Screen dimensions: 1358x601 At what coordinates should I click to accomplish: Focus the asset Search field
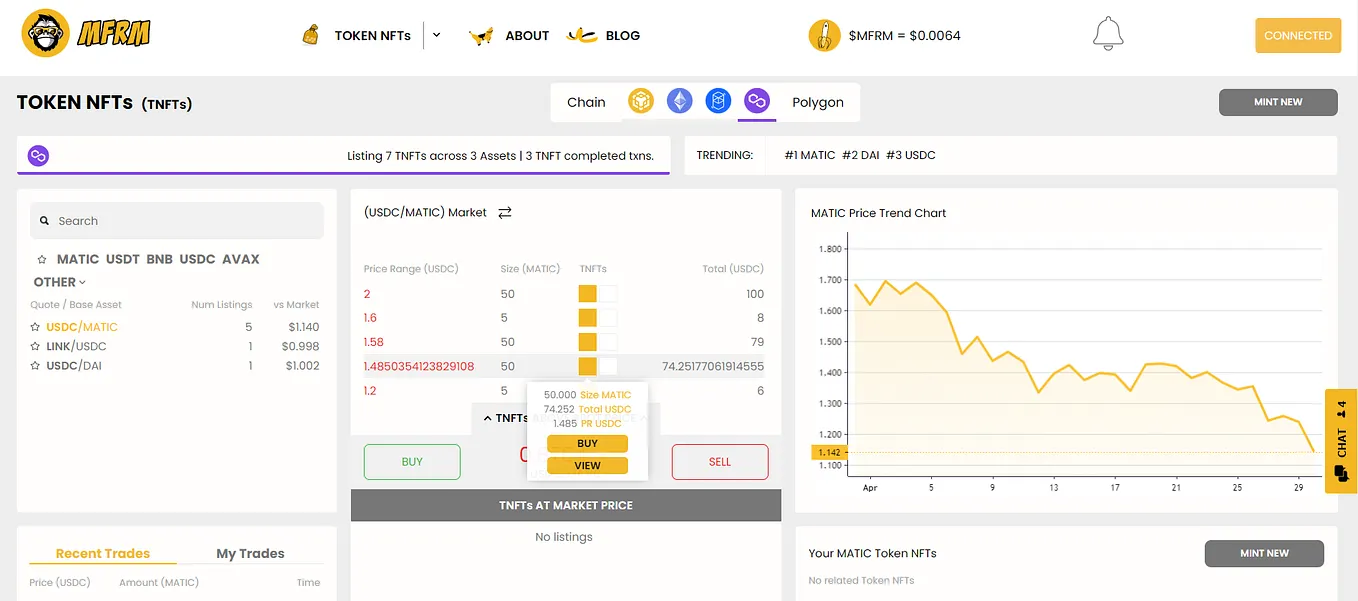177,221
